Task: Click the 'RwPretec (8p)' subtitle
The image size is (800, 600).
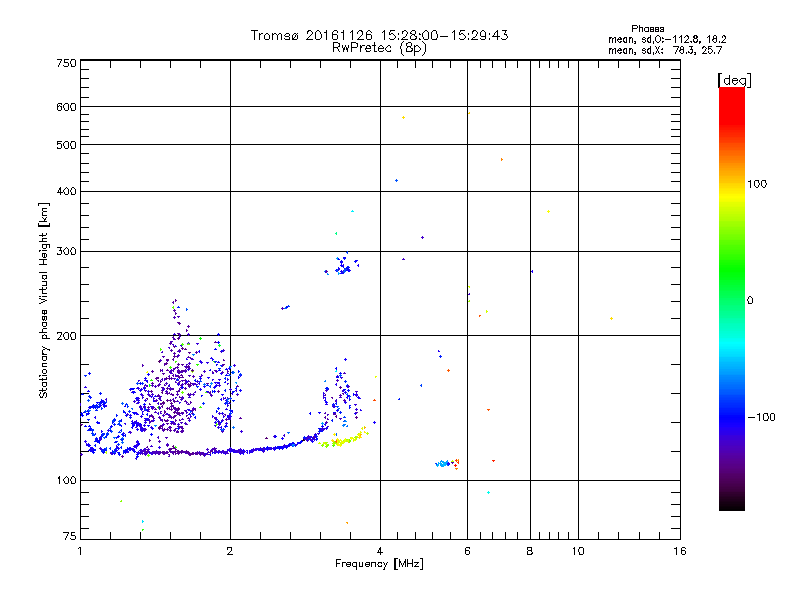Action: (x=379, y=48)
